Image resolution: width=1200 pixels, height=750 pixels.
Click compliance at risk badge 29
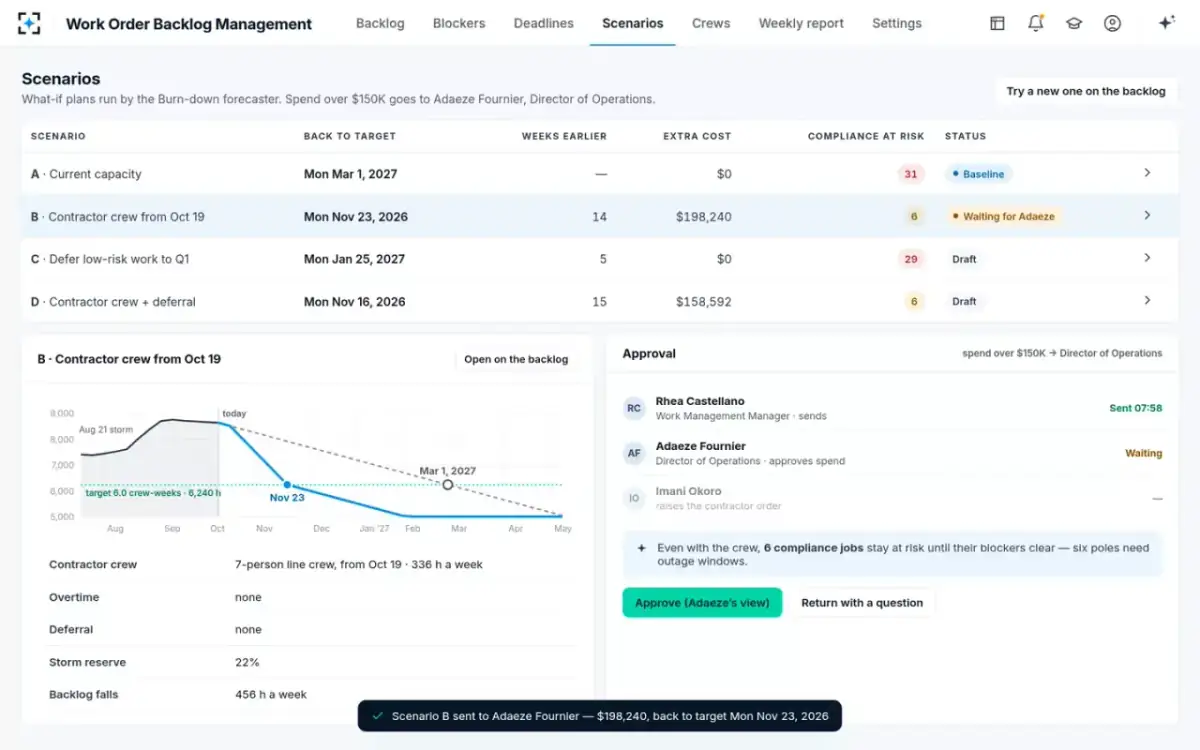(x=911, y=259)
